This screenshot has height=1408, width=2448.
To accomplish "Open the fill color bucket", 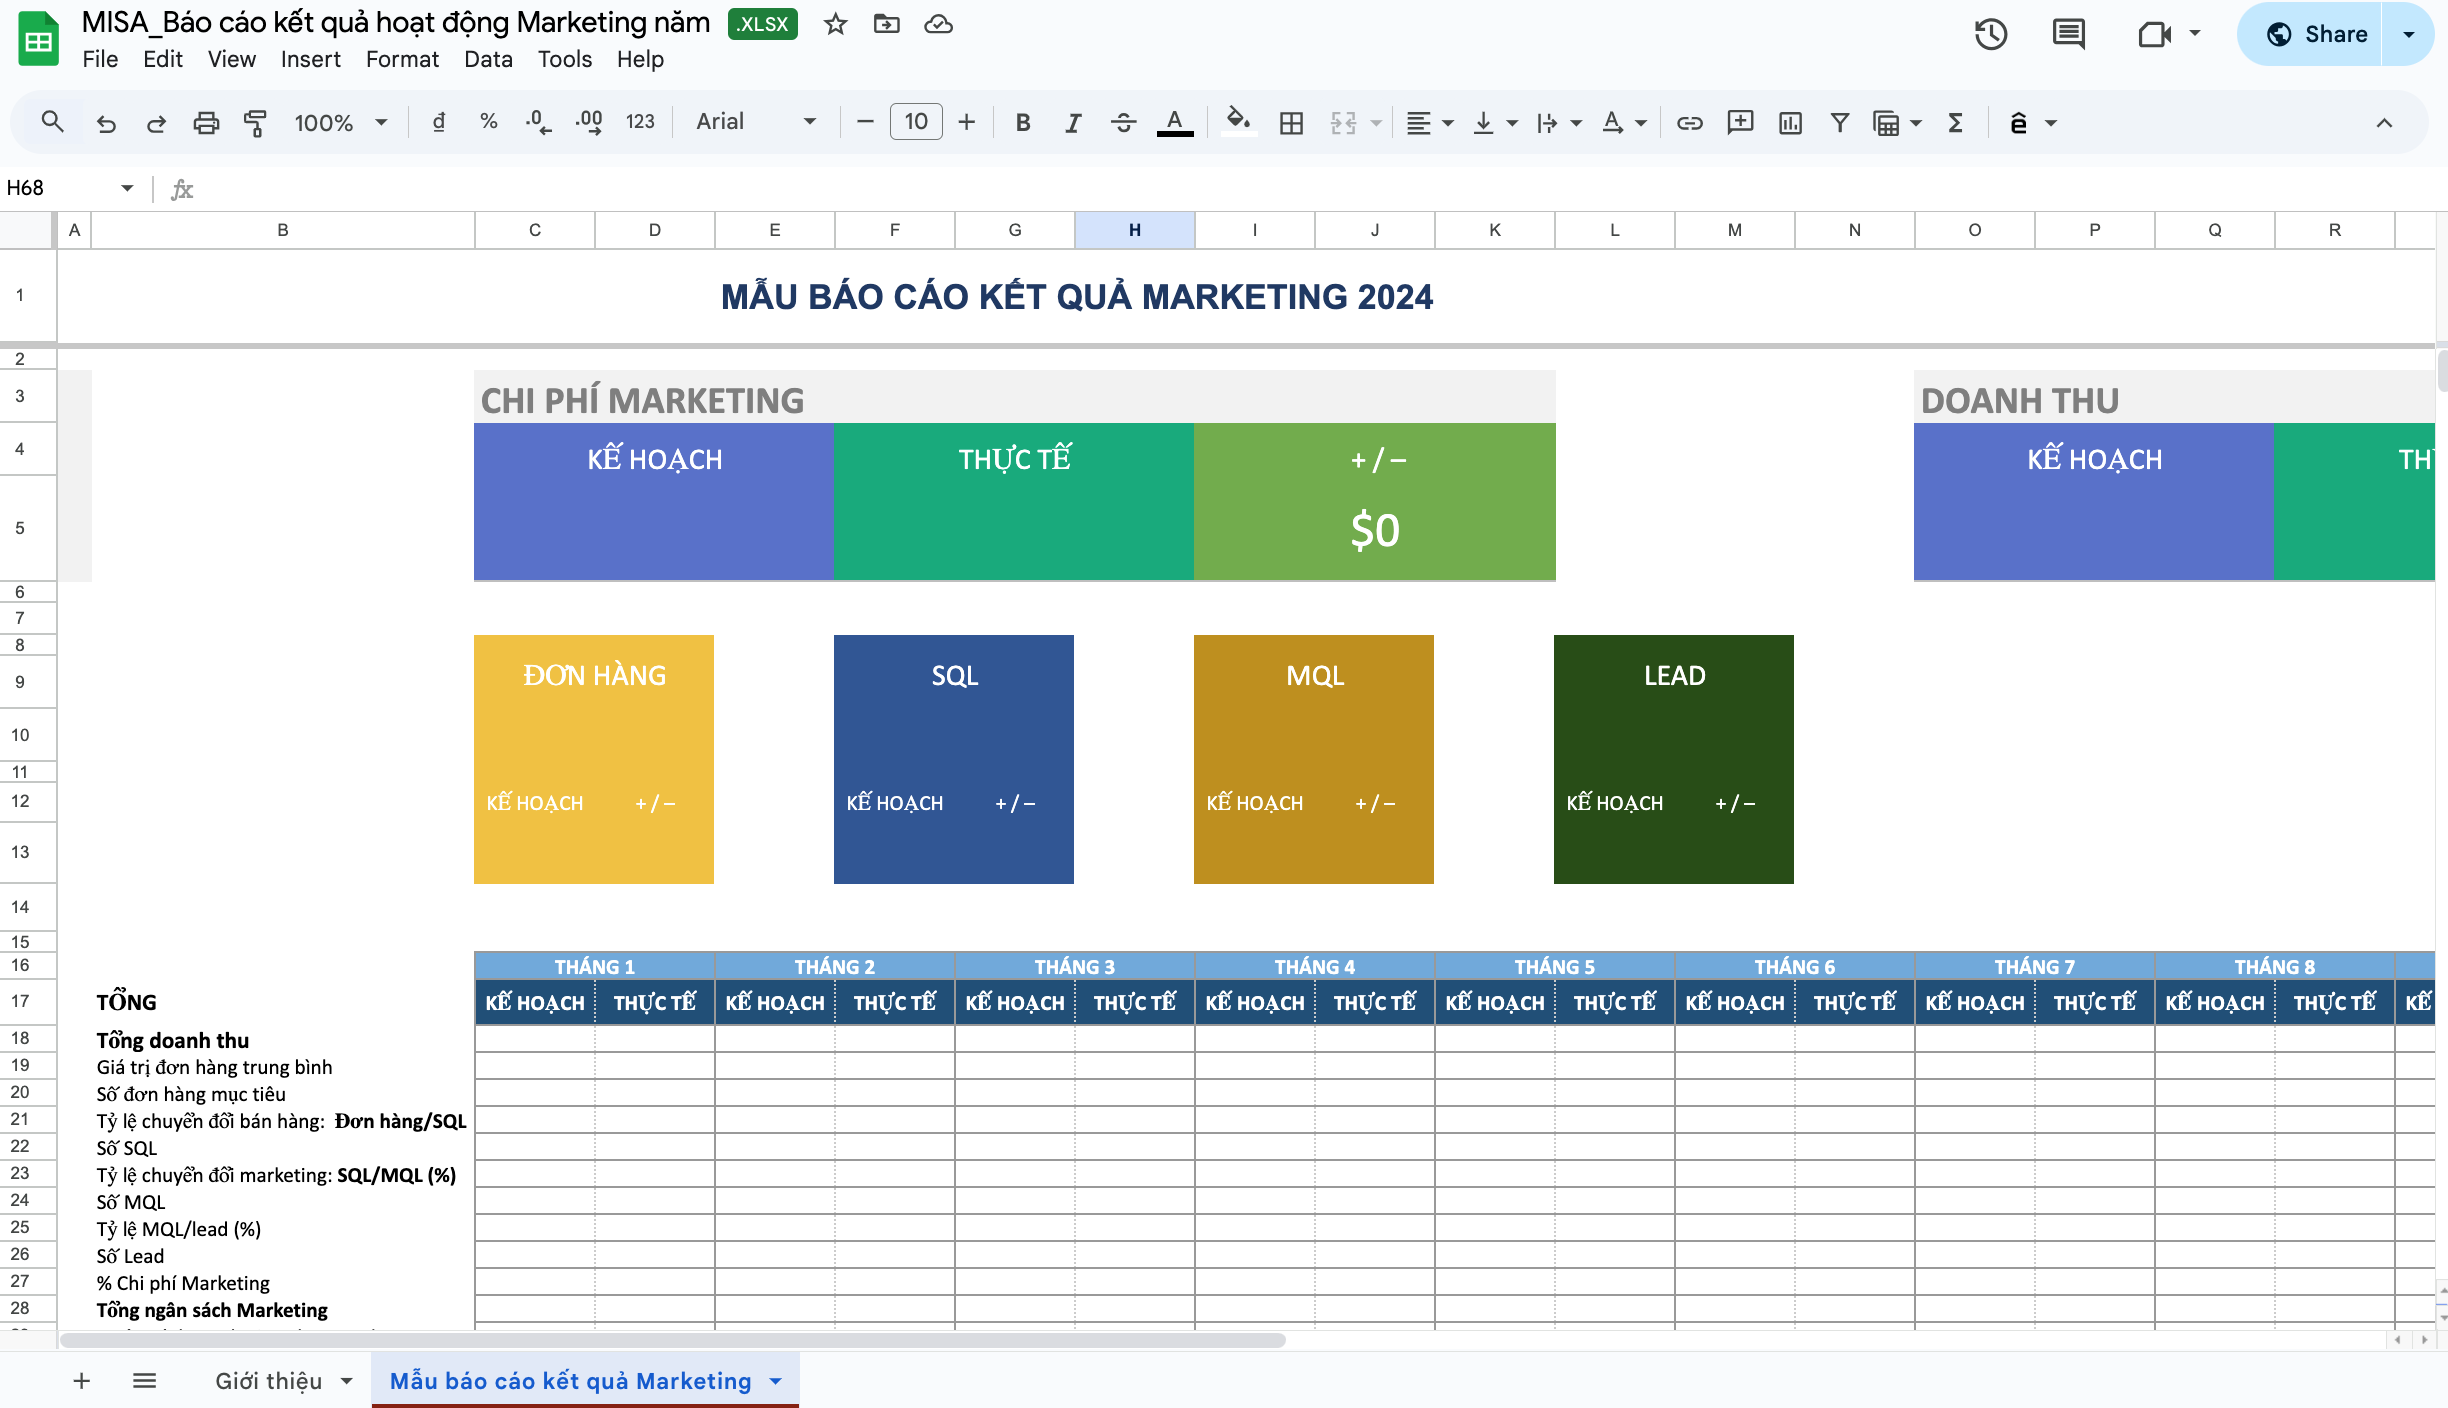I will (x=1238, y=121).
